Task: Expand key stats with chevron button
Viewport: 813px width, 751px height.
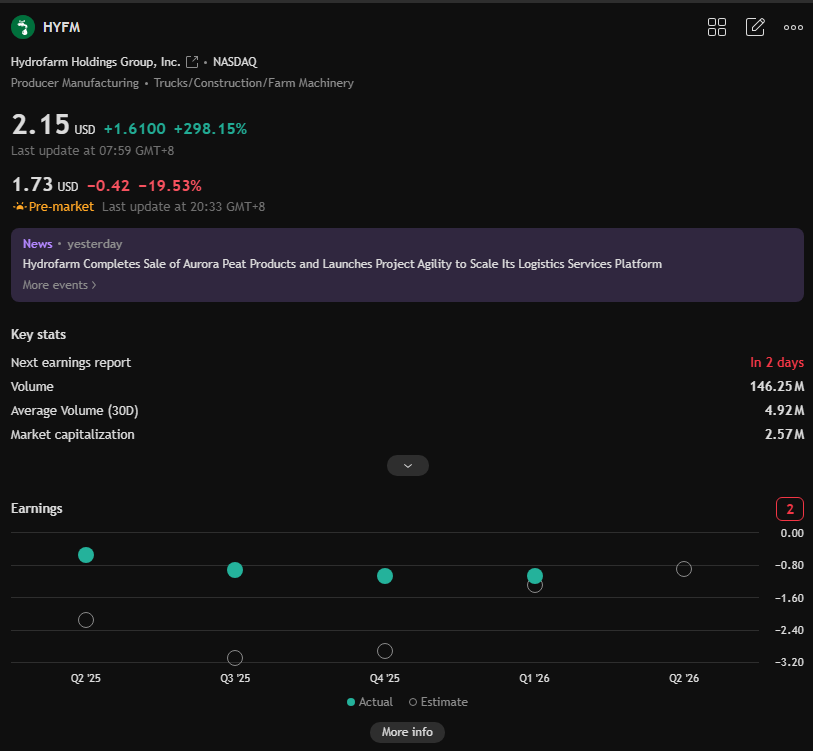Action: tap(408, 465)
